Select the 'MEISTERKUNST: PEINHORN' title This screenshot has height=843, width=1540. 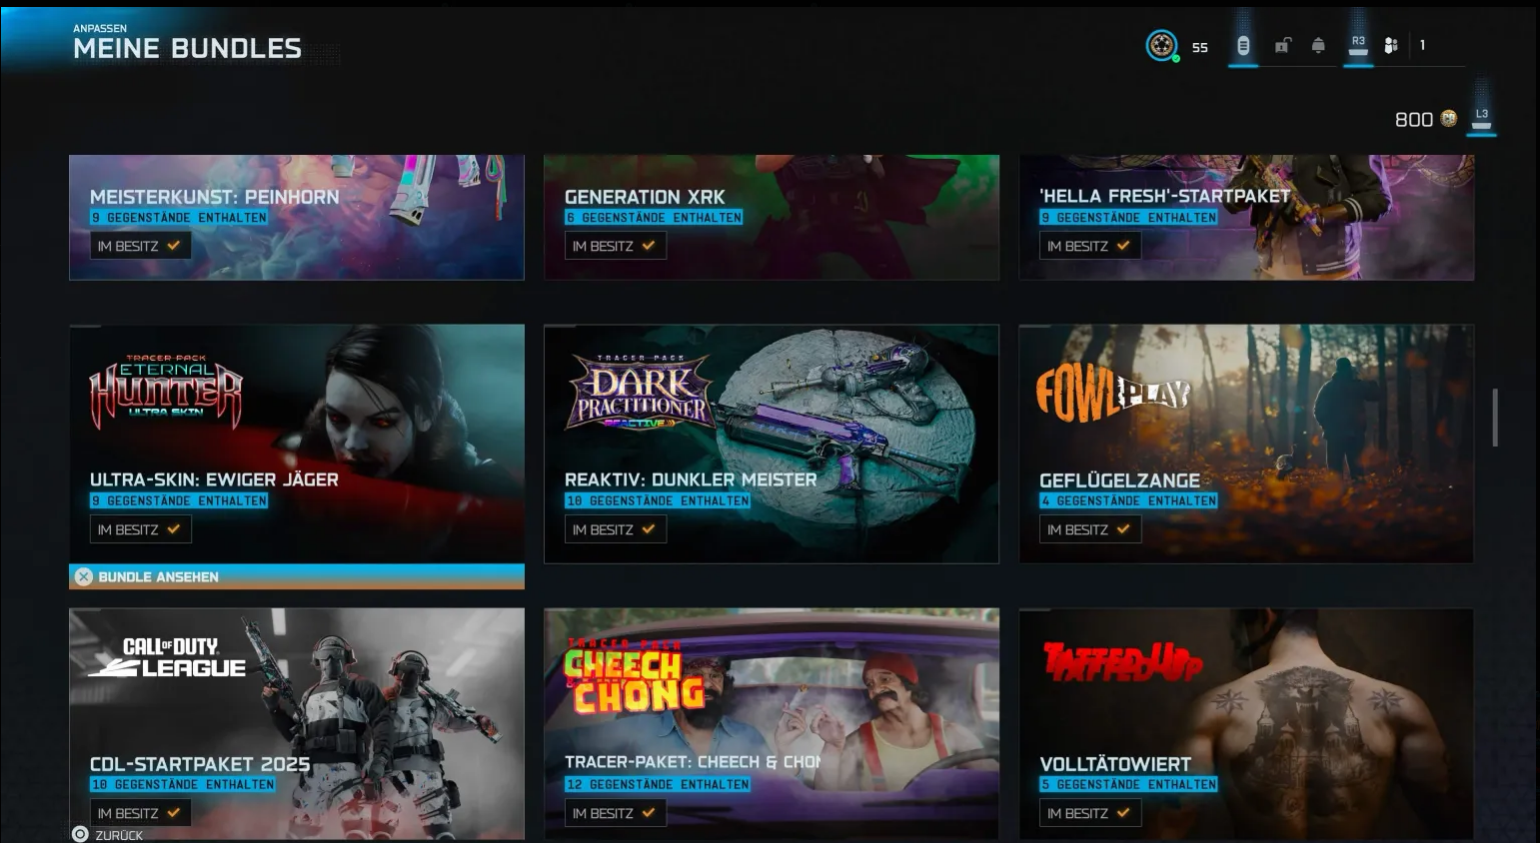pyautogui.click(x=214, y=197)
